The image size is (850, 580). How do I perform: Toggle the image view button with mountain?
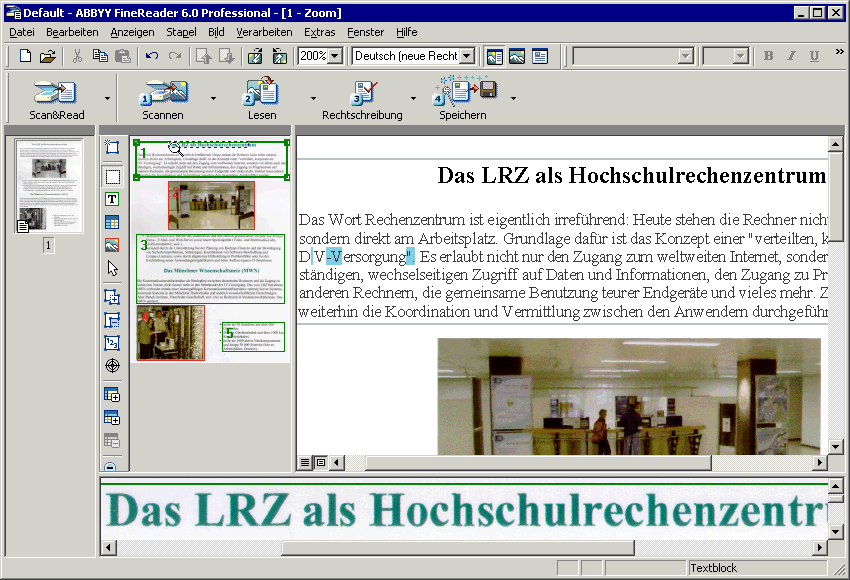tap(517, 56)
